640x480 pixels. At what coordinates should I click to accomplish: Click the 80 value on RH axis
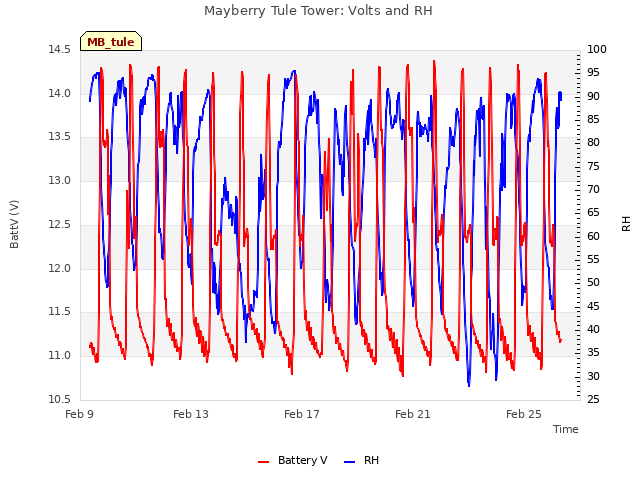[x=593, y=142]
